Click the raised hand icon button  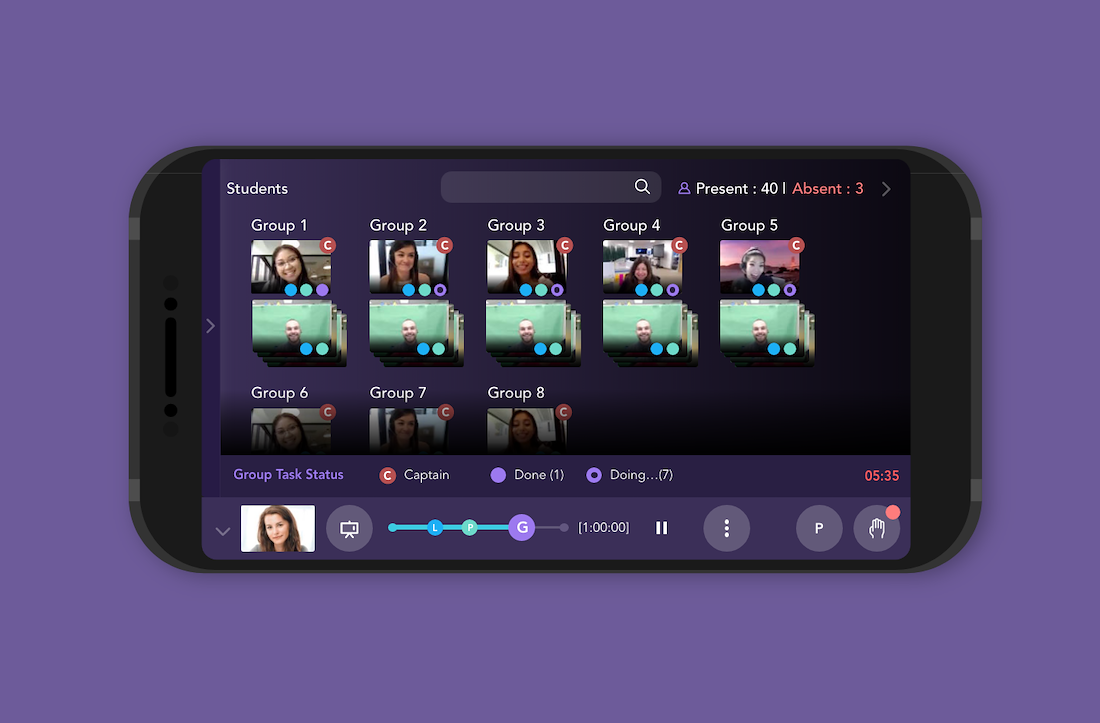(x=876, y=528)
